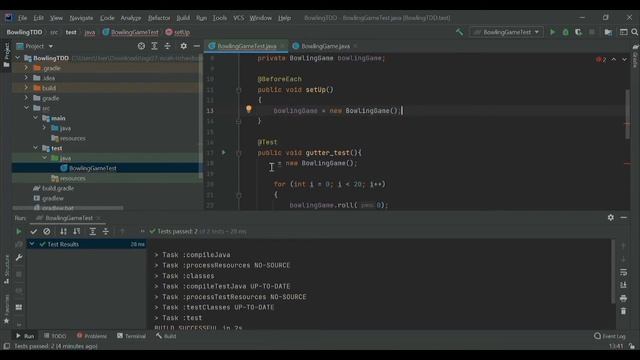
Task: Toggle show ignored tests filter
Action: [x=47, y=231]
